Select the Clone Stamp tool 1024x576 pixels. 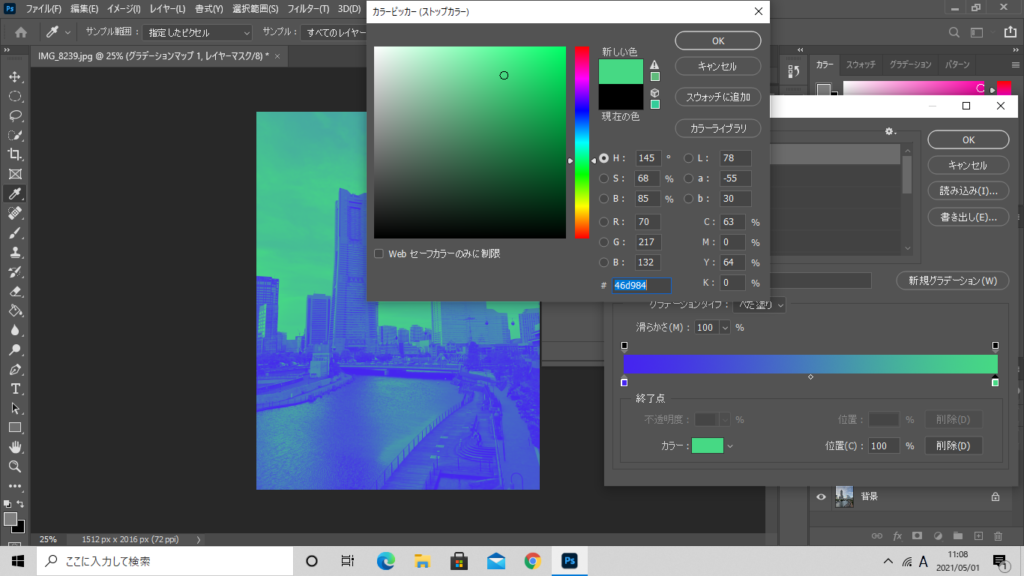point(14,253)
